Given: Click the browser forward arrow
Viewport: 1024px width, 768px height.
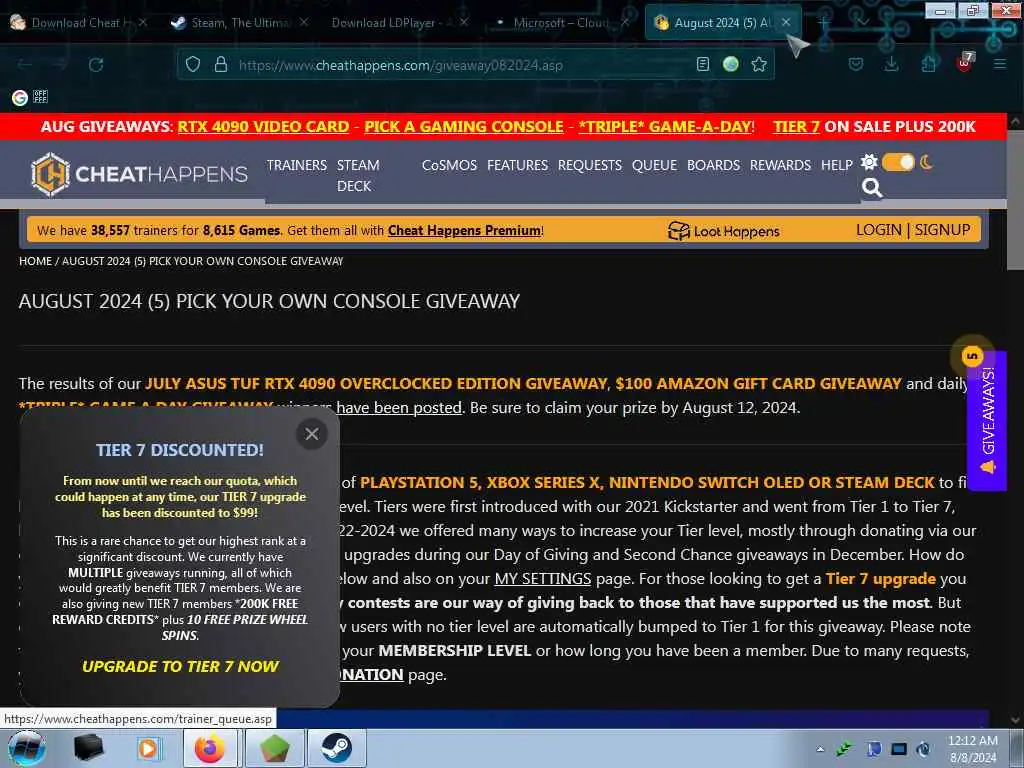Looking at the screenshot, I should [x=60, y=65].
